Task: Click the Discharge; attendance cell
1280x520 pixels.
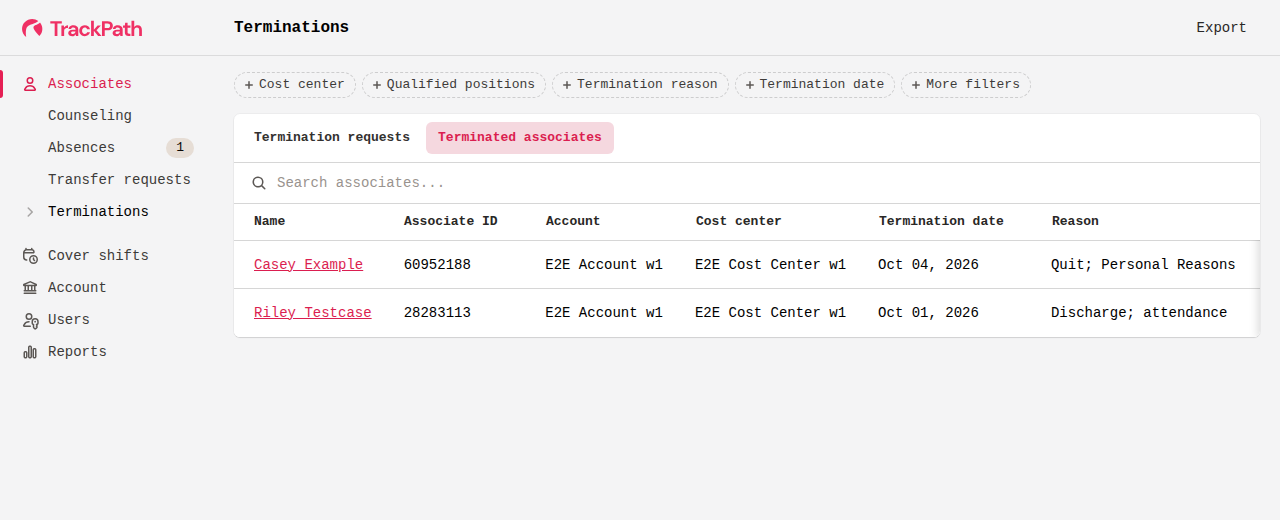Action: click(x=1139, y=313)
